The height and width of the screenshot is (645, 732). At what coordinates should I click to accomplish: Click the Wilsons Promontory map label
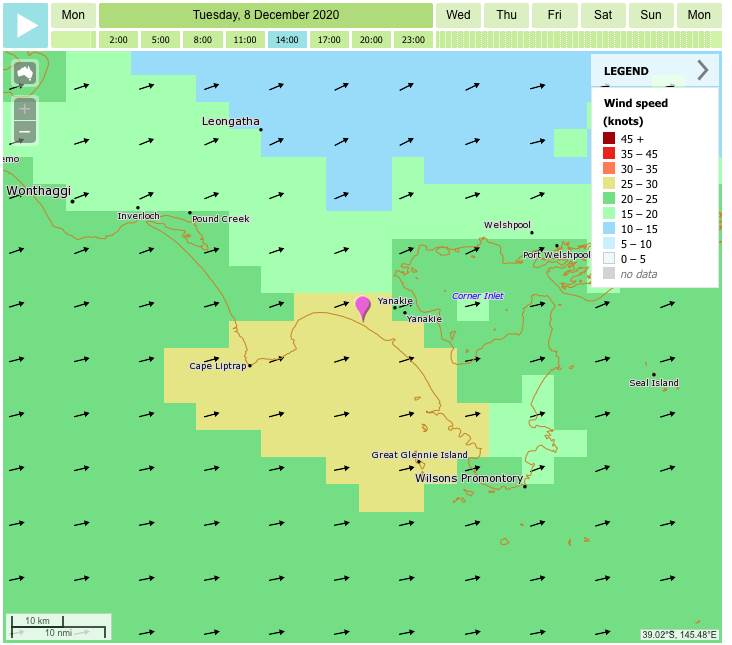[x=469, y=478]
